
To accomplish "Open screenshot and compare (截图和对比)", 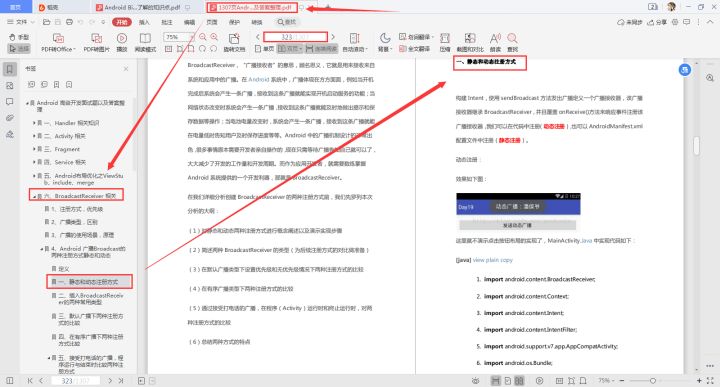I will [x=470, y=43].
